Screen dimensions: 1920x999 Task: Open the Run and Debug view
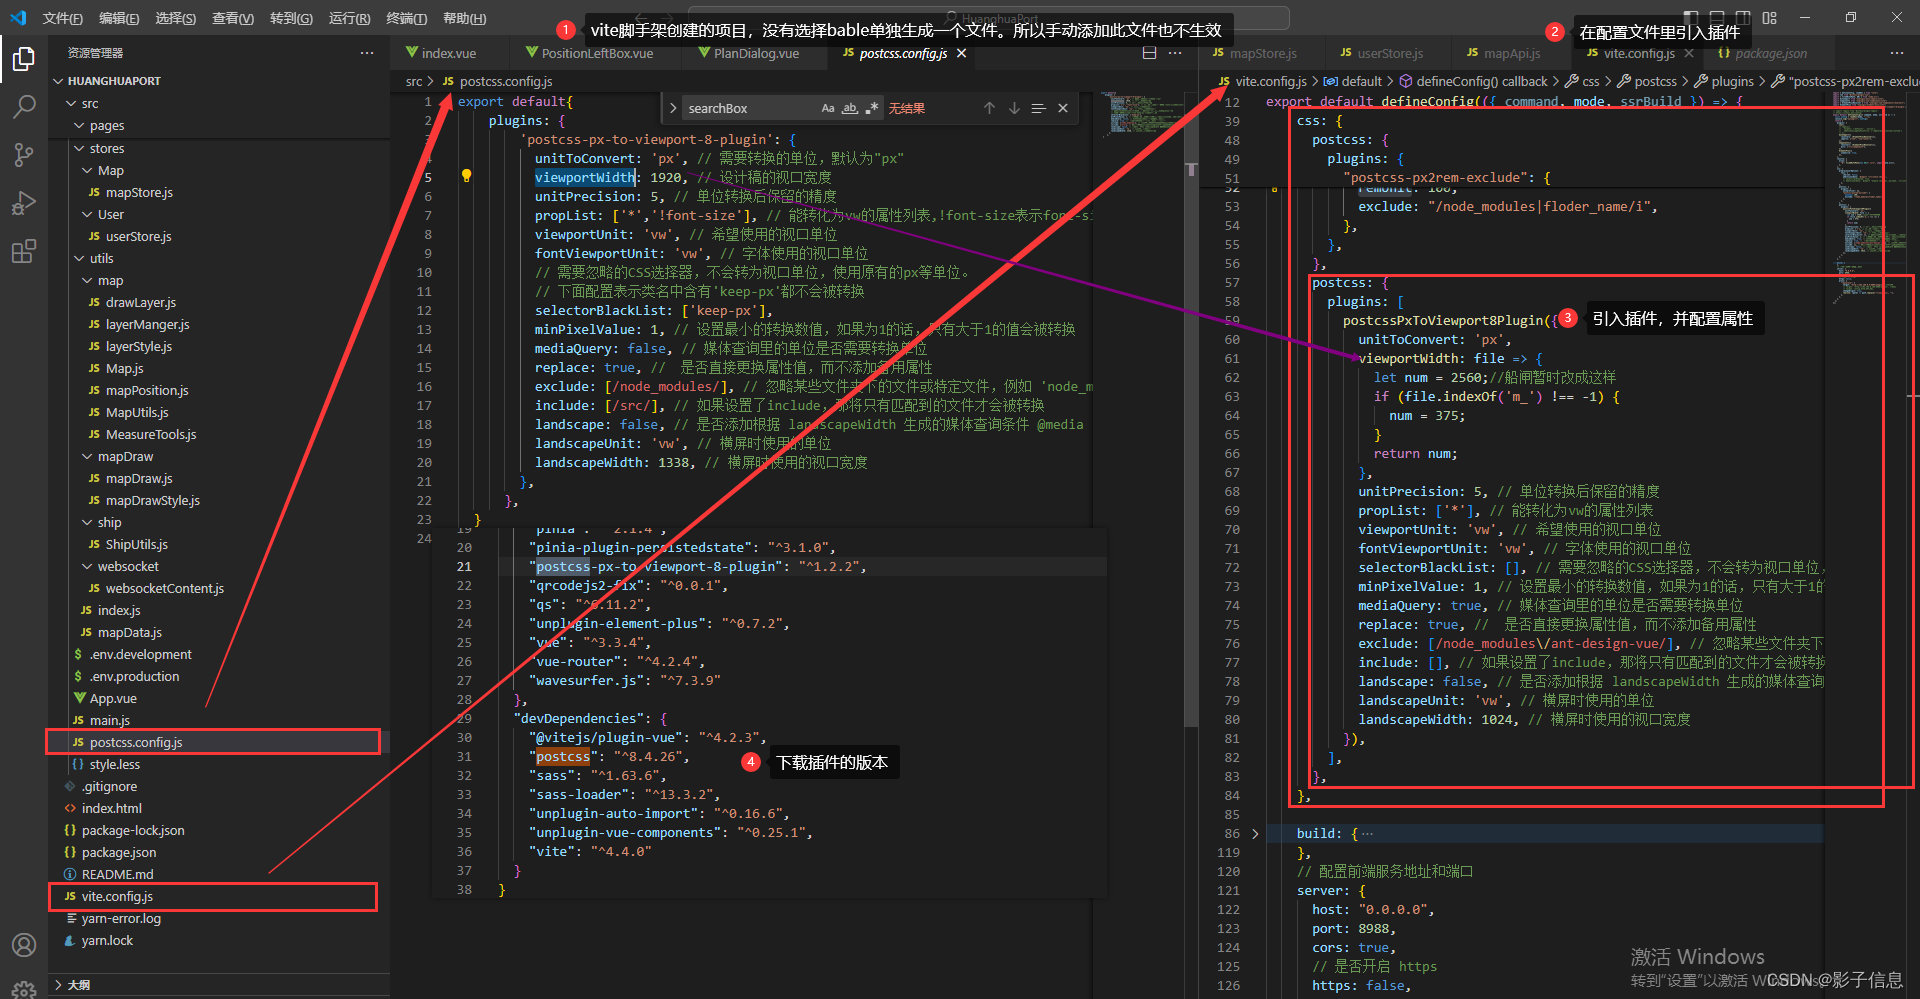tap(24, 203)
